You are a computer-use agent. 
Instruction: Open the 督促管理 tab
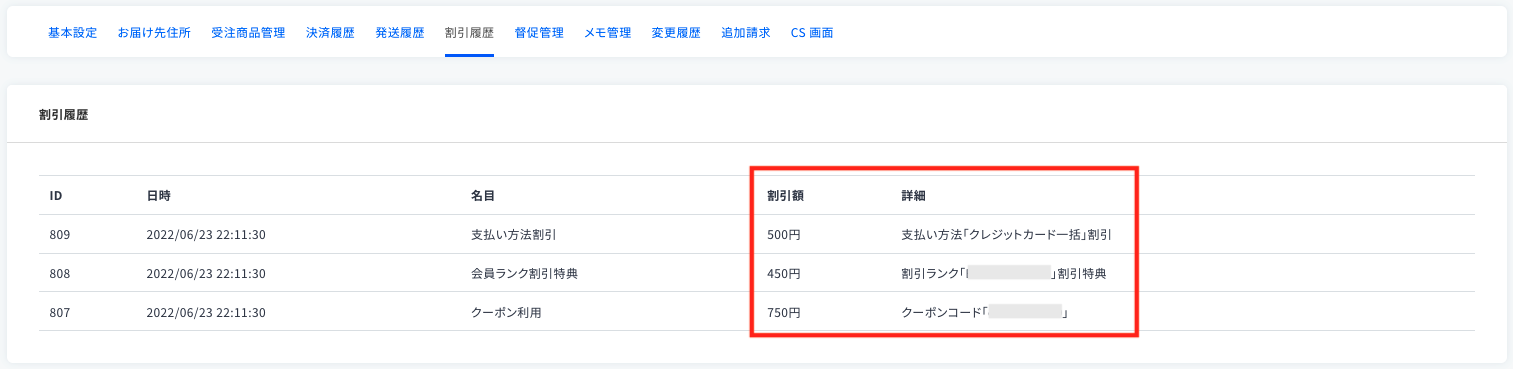539,33
